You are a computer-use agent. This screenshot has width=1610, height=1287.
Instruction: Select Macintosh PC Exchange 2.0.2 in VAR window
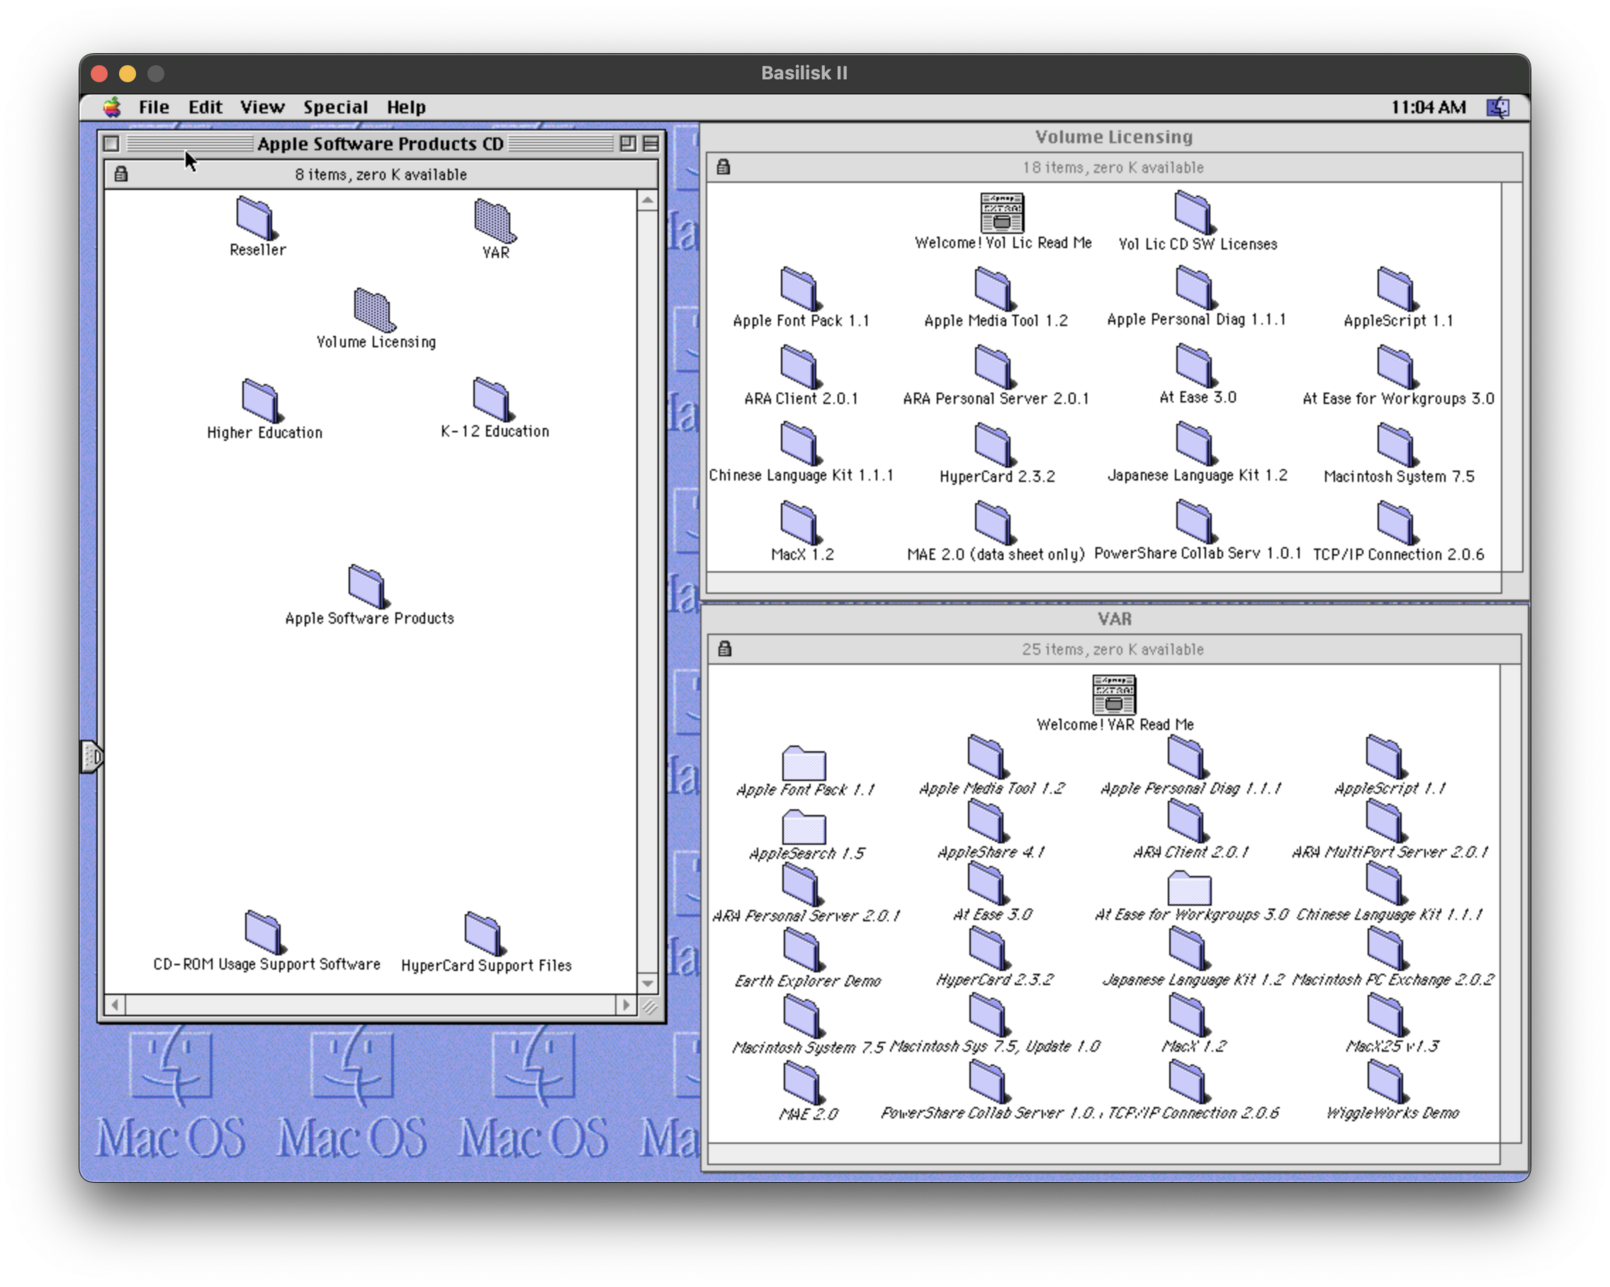pos(1387,949)
